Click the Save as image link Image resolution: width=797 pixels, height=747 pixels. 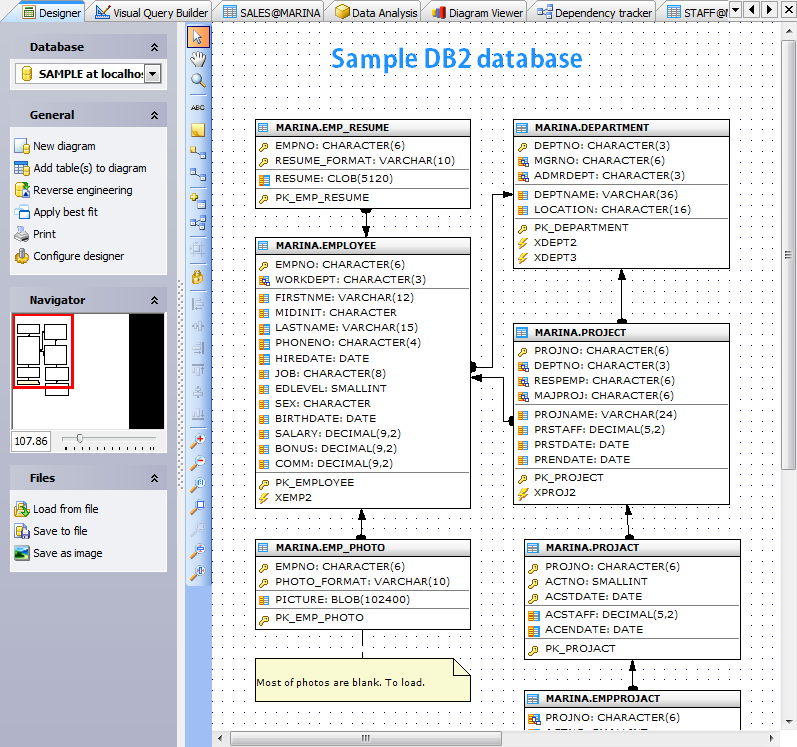[68, 553]
